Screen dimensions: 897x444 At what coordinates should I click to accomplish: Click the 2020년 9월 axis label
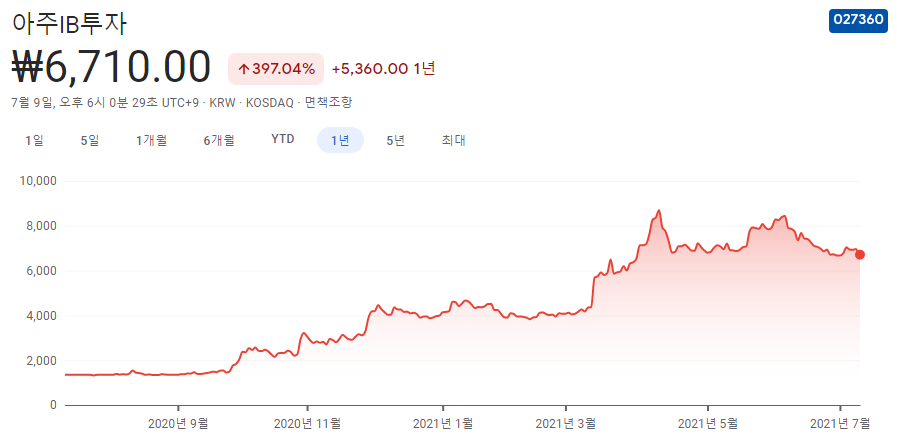(x=178, y=424)
